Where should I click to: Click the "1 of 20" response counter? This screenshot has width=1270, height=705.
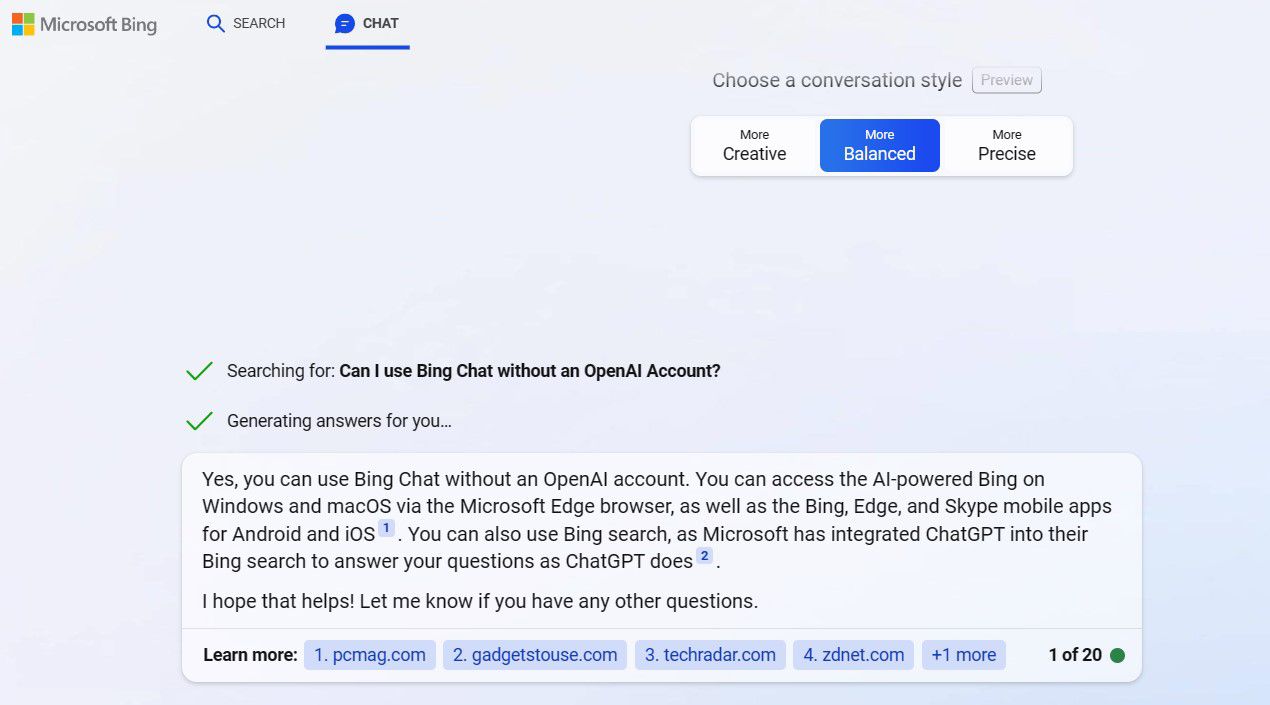(1074, 655)
